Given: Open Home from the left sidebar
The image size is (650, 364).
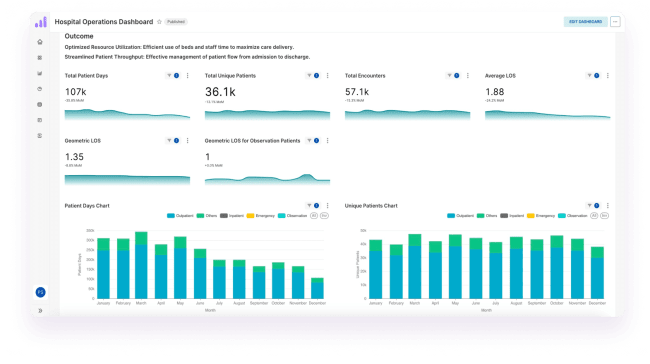Looking at the screenshot, I should [40, 42].
